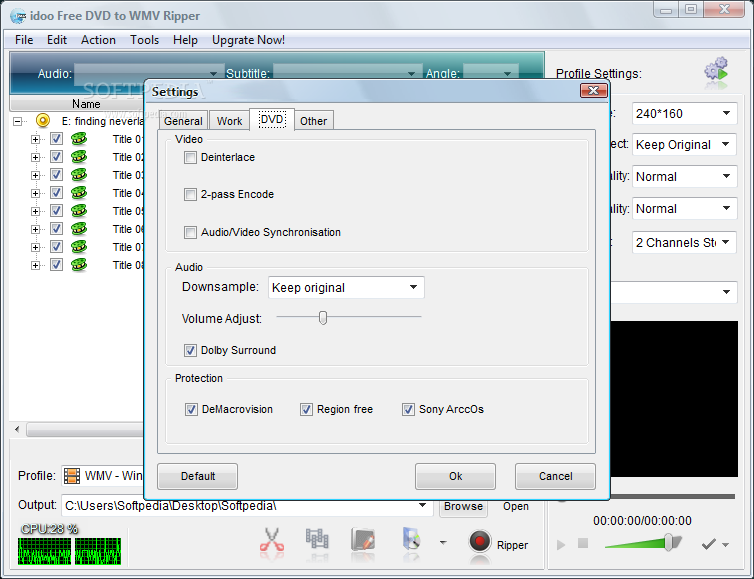Click the scissors clip tool icon

click(272, 540)
